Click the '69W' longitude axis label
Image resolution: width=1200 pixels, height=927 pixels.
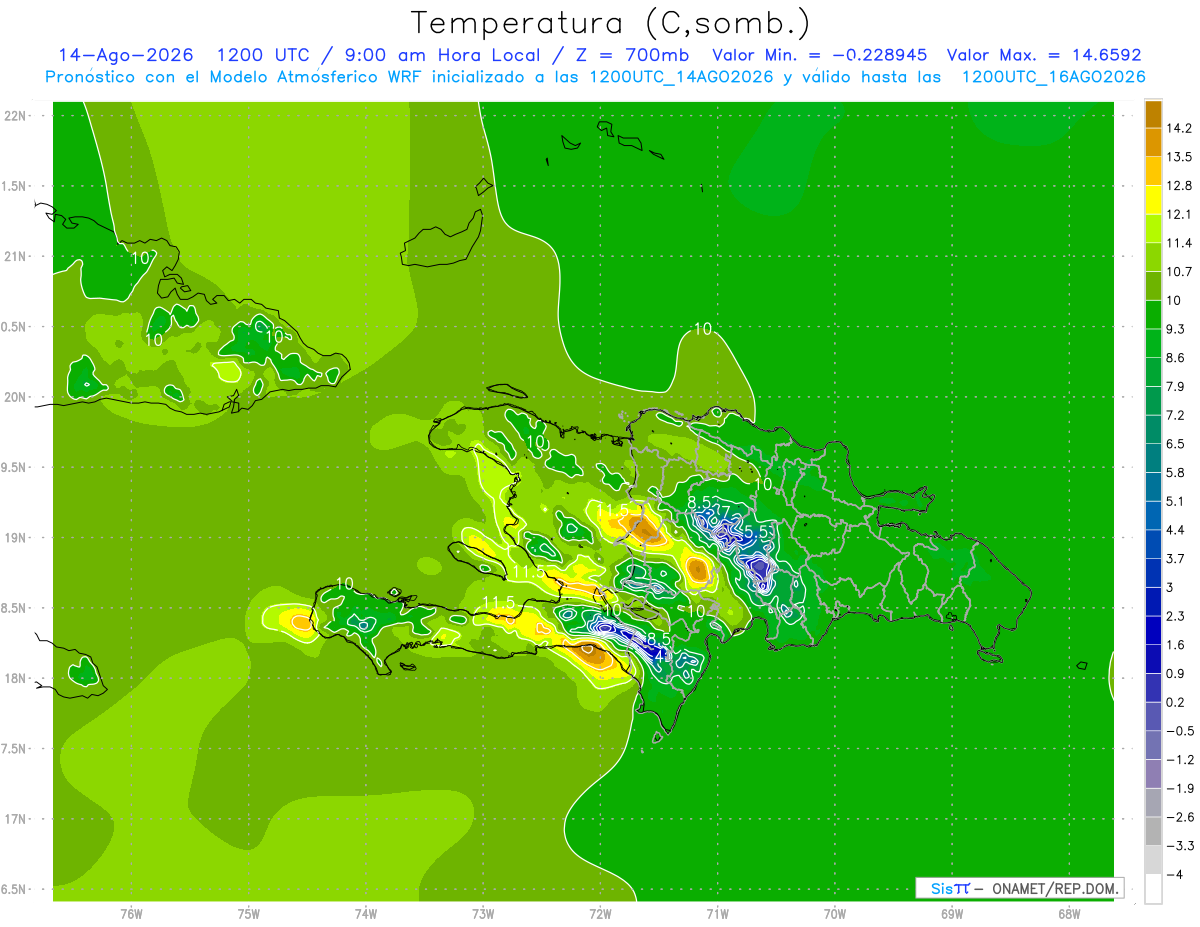952,913
